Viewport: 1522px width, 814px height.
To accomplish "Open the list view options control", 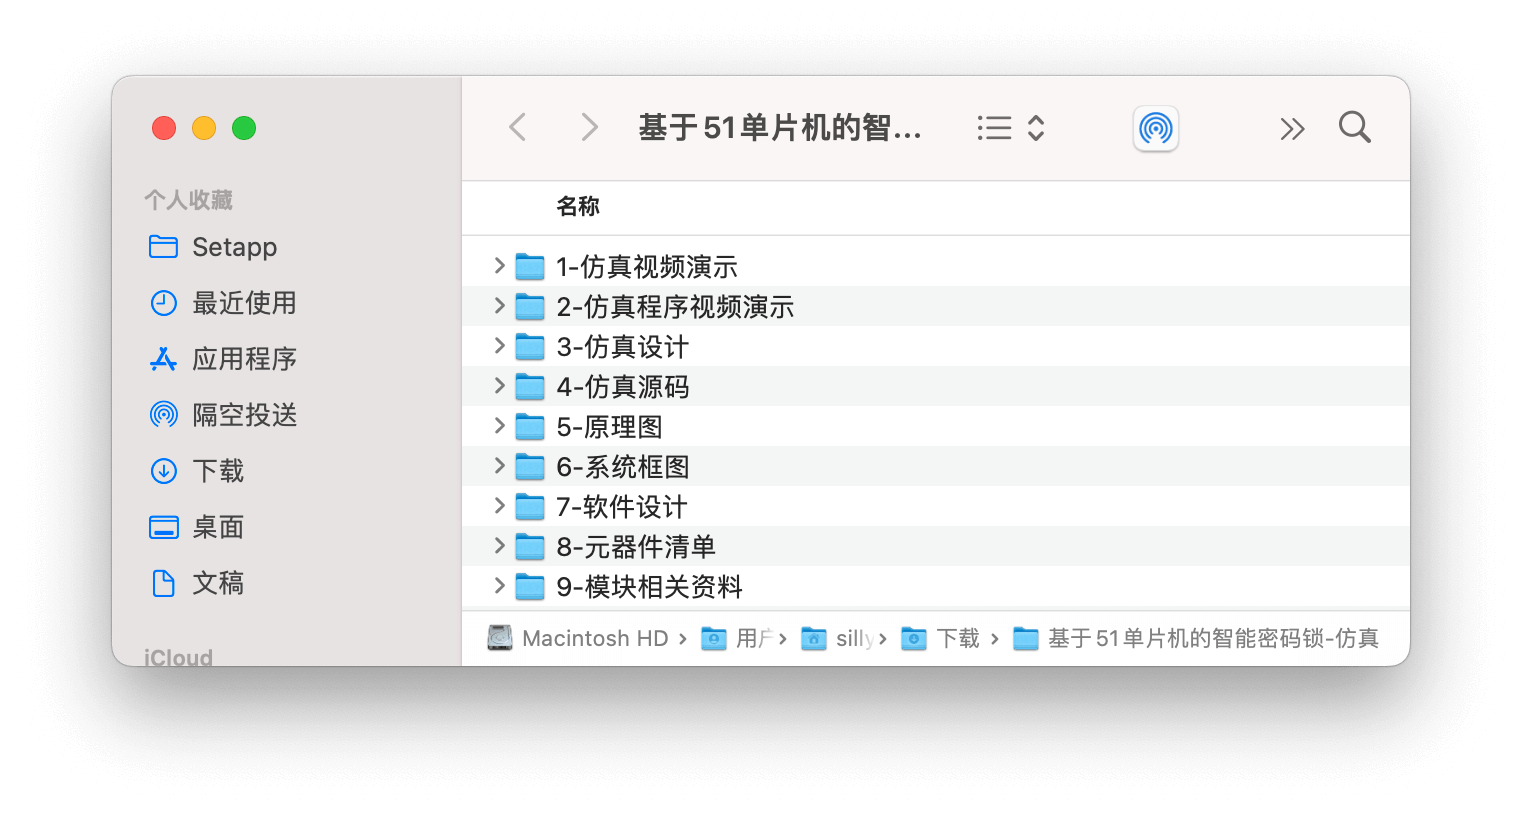I will pyautogui.click(x=1011, y=128).
